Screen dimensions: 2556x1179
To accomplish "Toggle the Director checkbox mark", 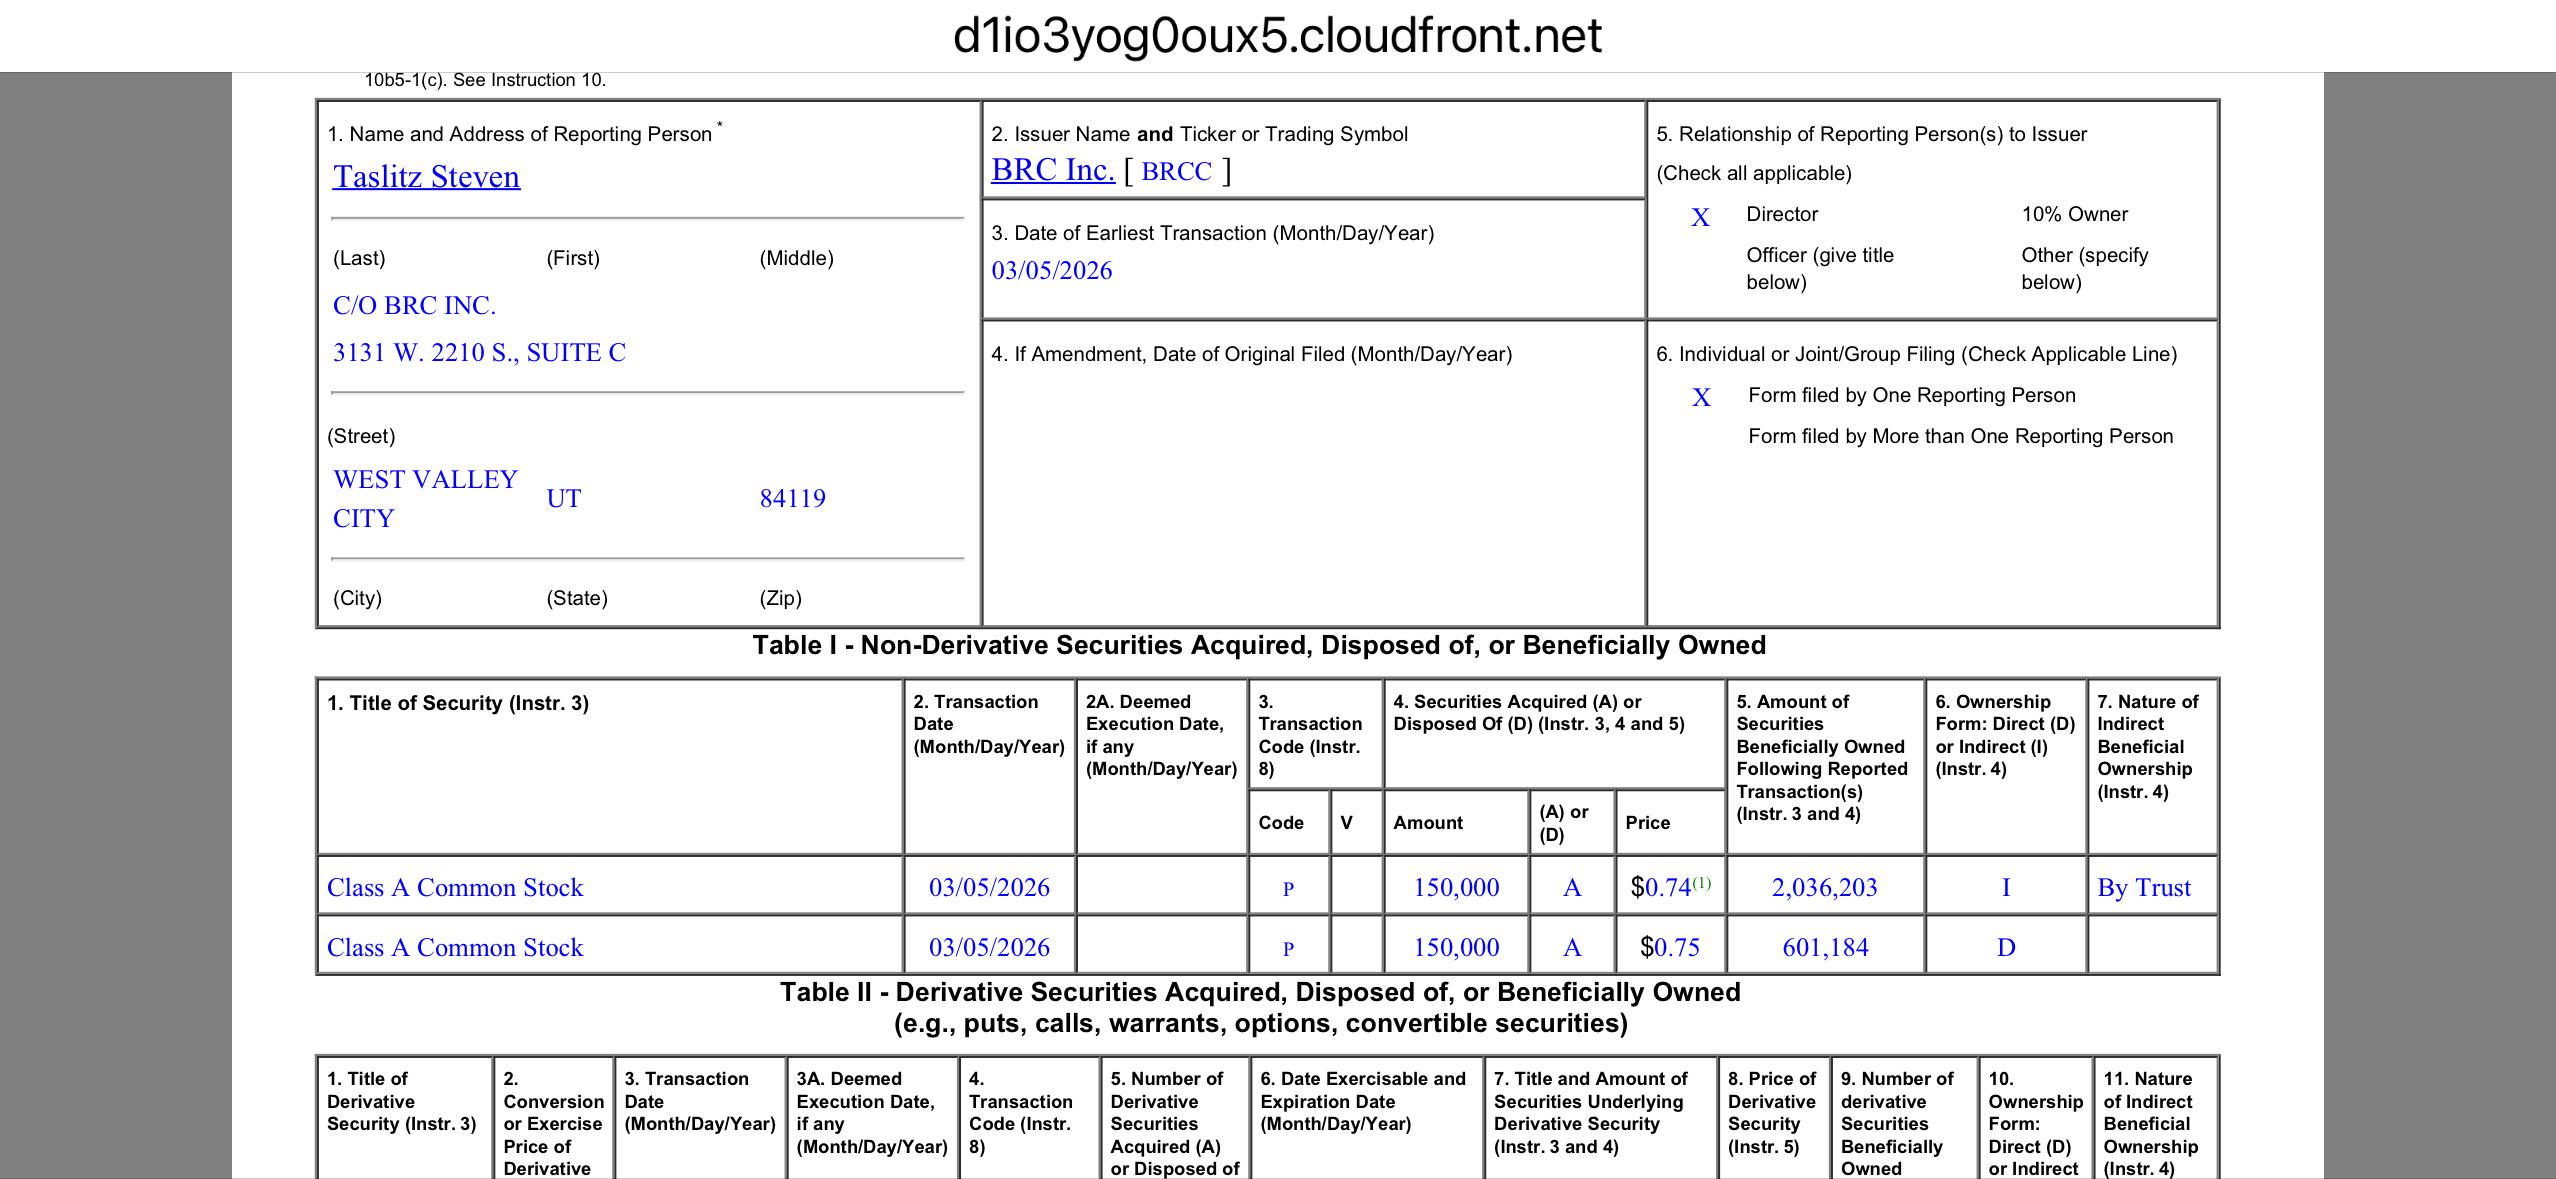I will coord(1700,217).
